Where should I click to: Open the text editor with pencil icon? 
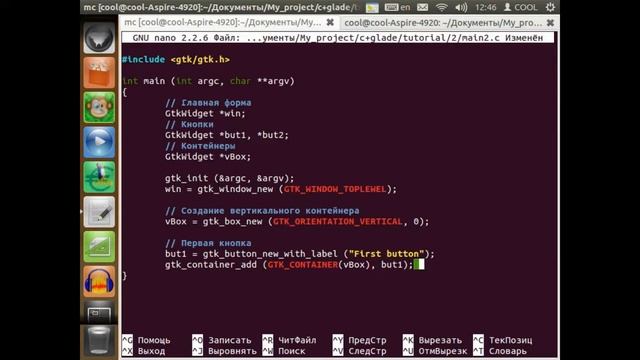pyautogui.click(x=99, y=212)
